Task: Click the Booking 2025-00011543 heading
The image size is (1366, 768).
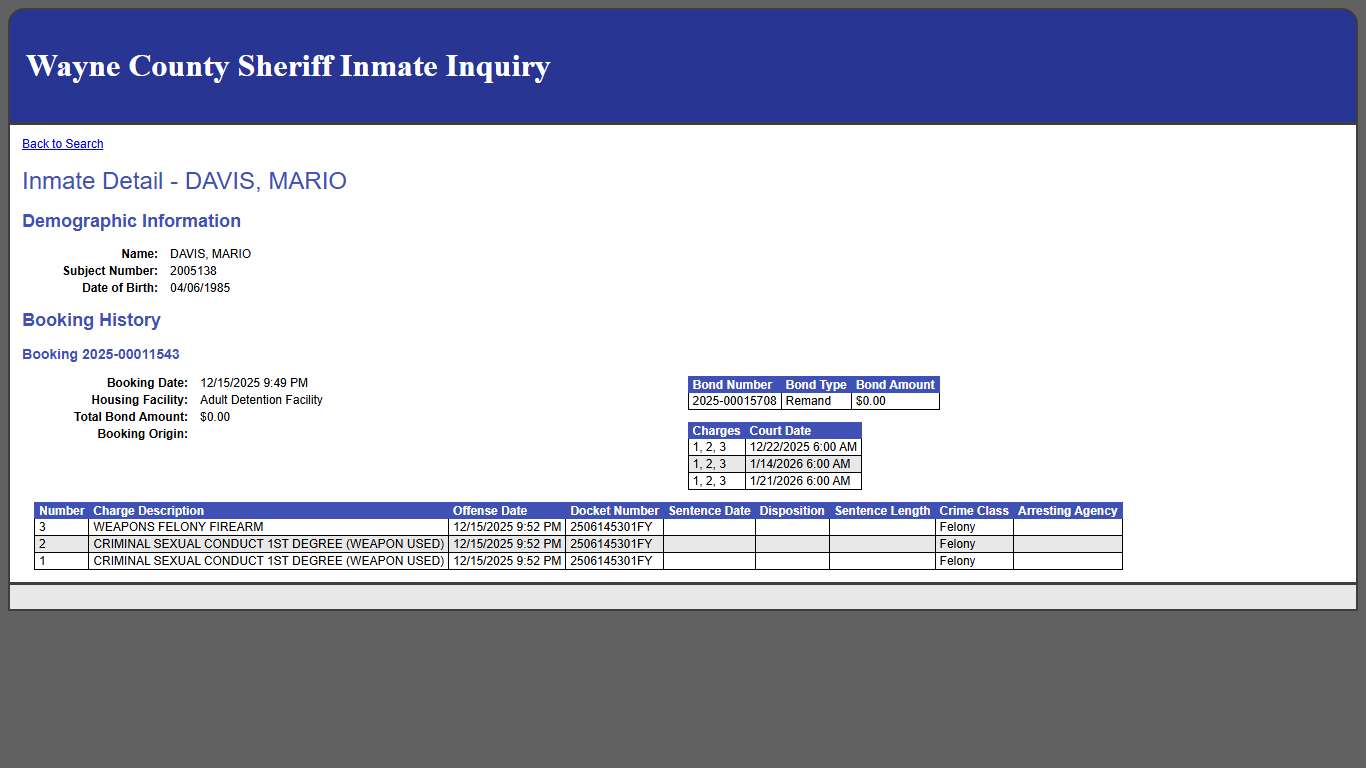Action: [x=101, y=355]
